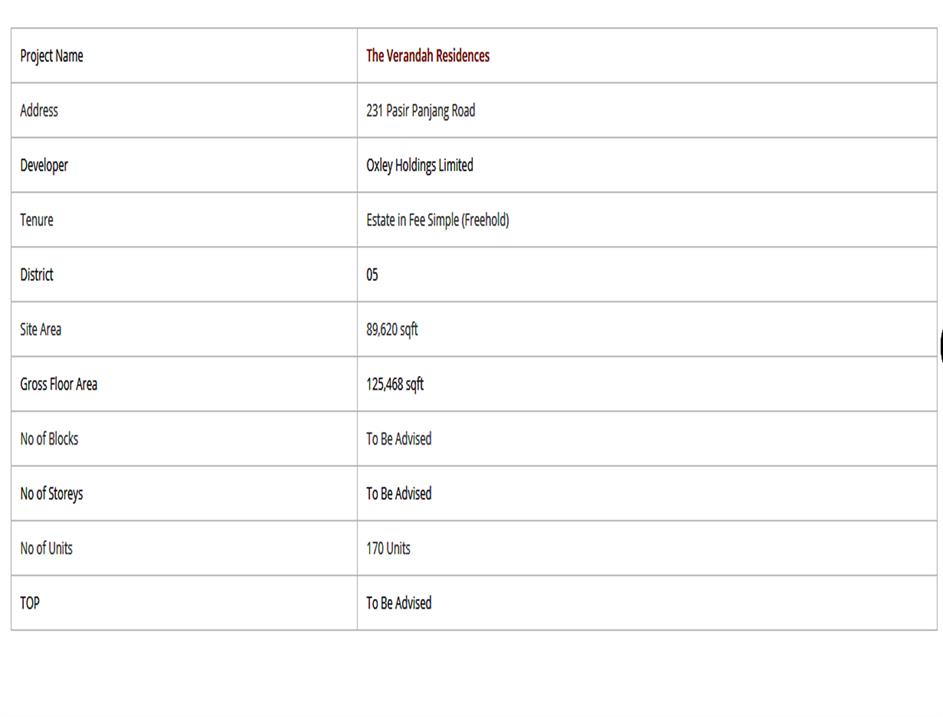Select the 89,620 sqft site area value
943x717 pixels.
[392, 330]
